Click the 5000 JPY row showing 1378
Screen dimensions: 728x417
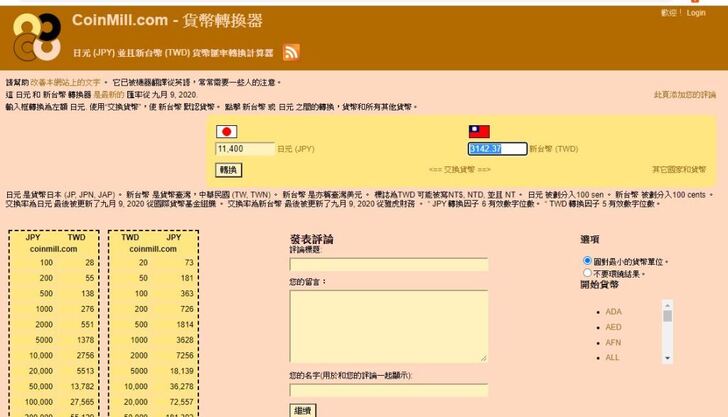pyautogui.click(x=54, y=340)
